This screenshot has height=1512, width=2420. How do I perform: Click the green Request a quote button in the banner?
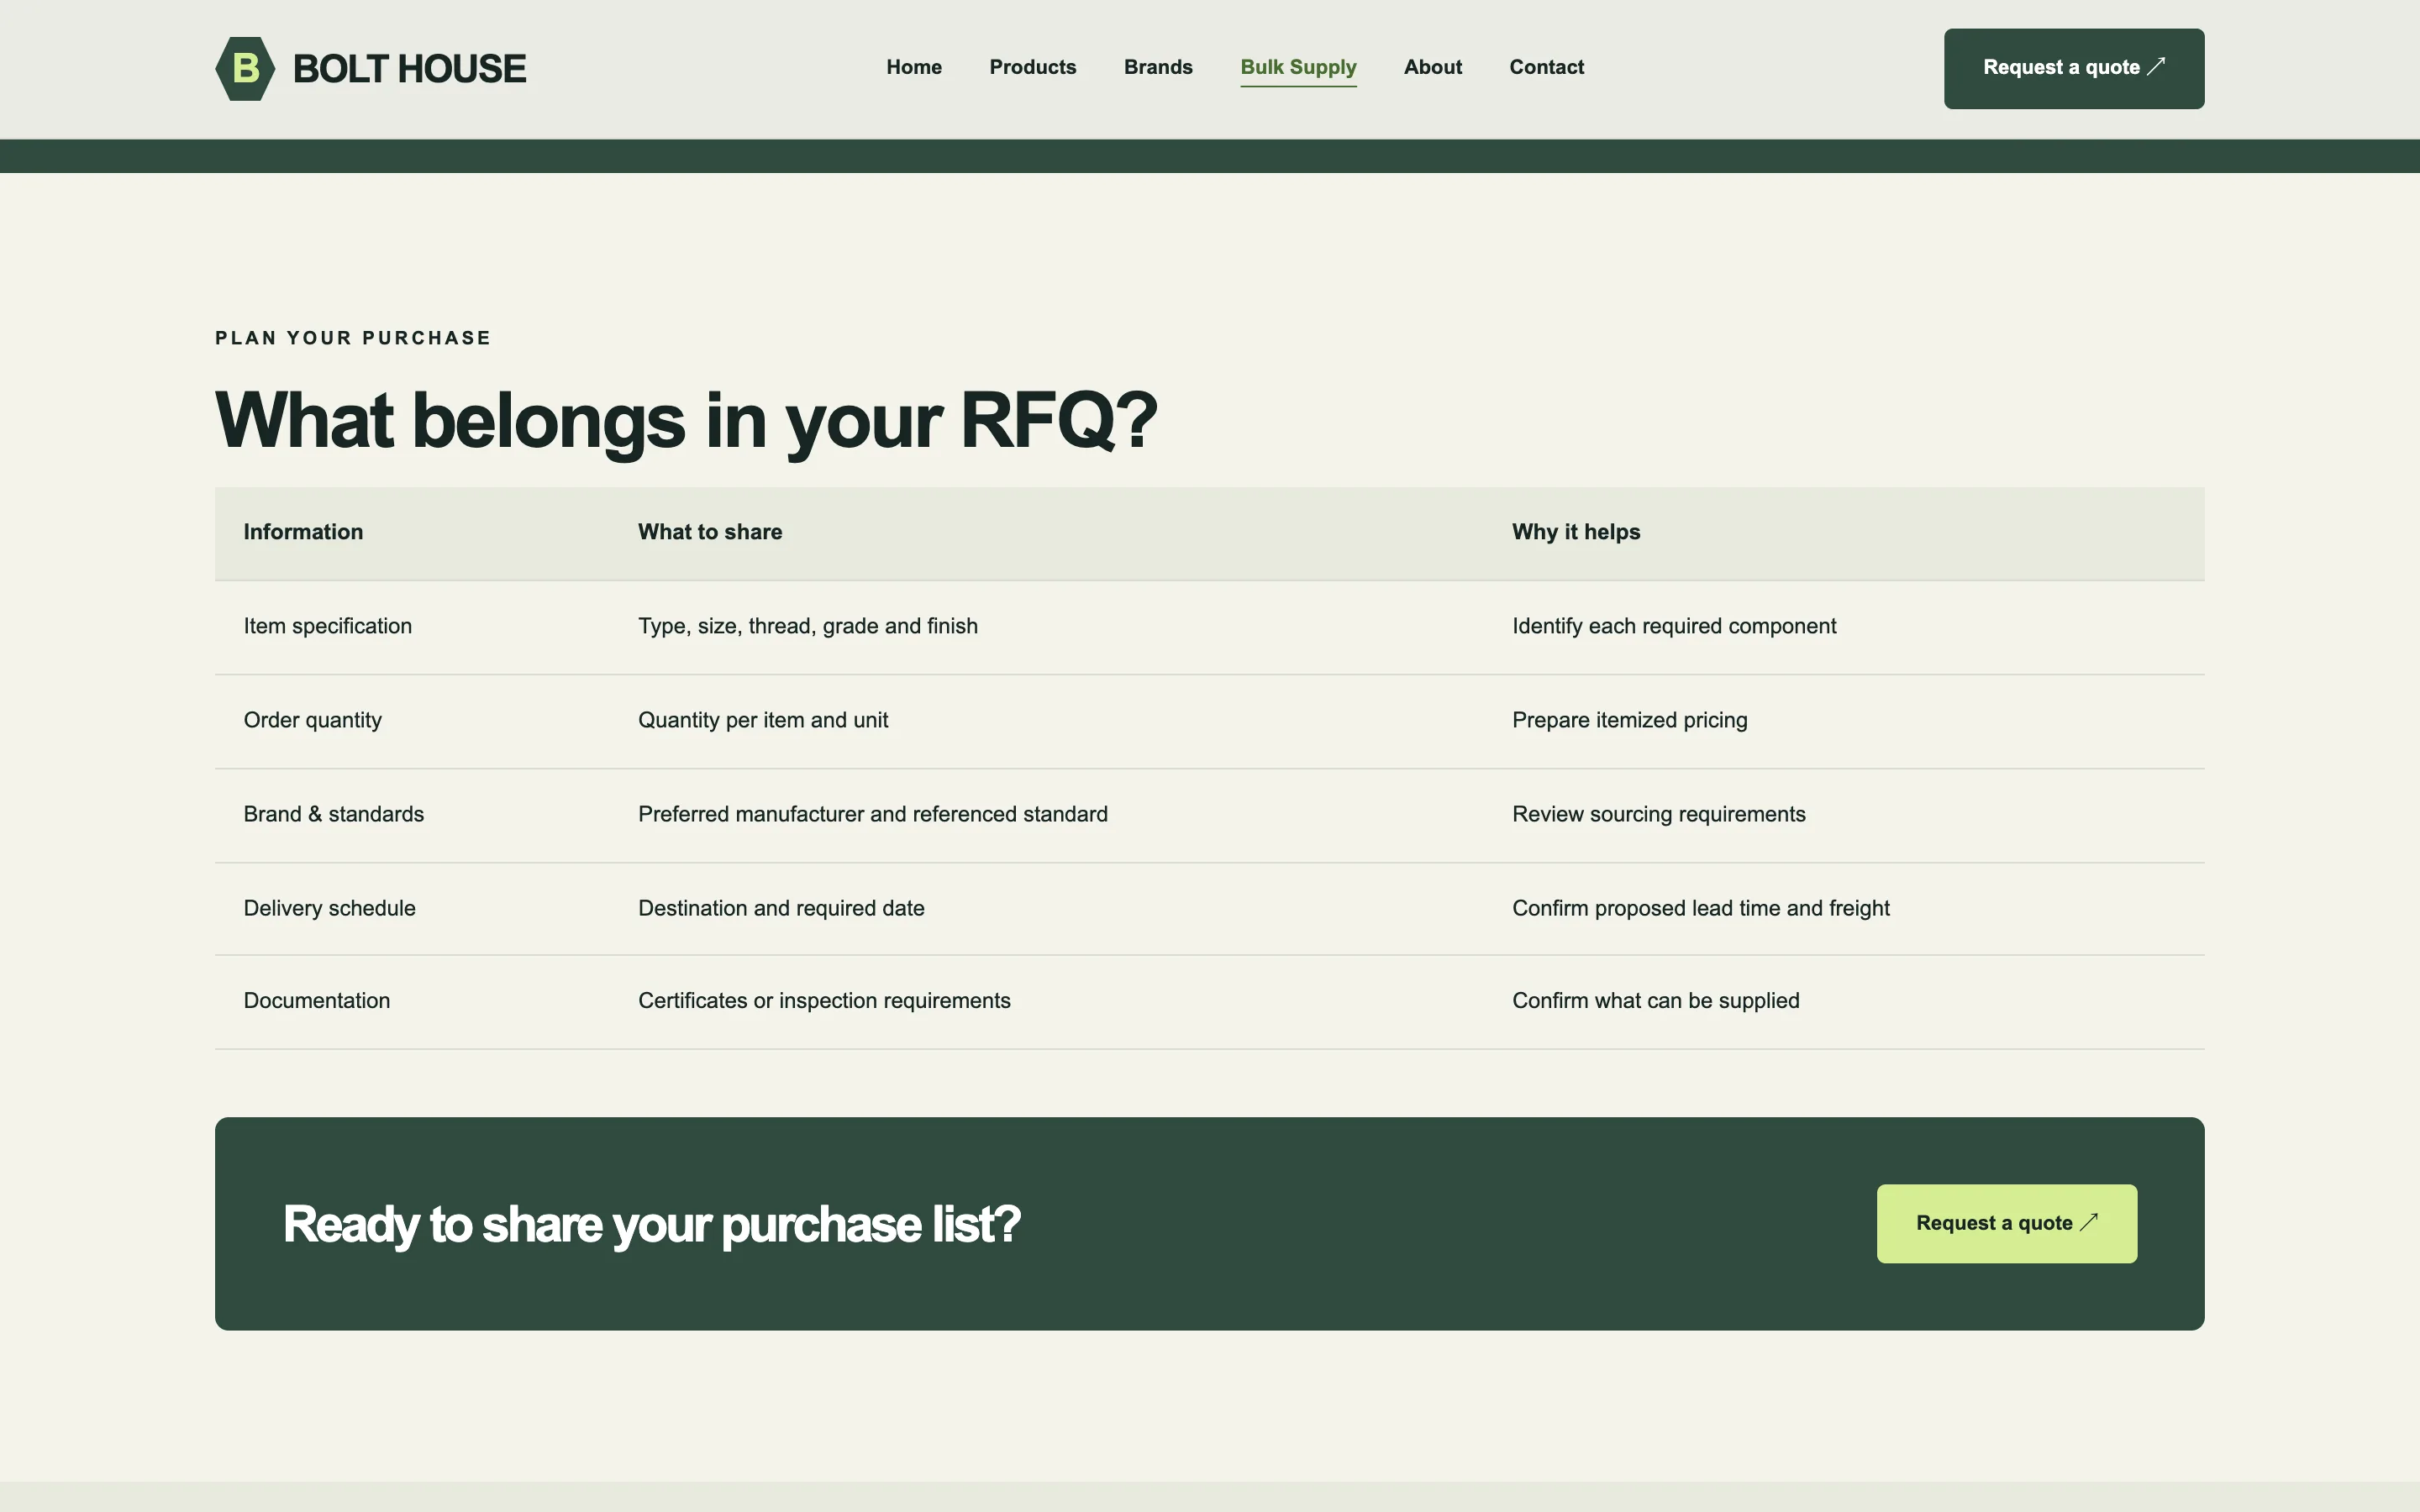pos(2006,1223)
